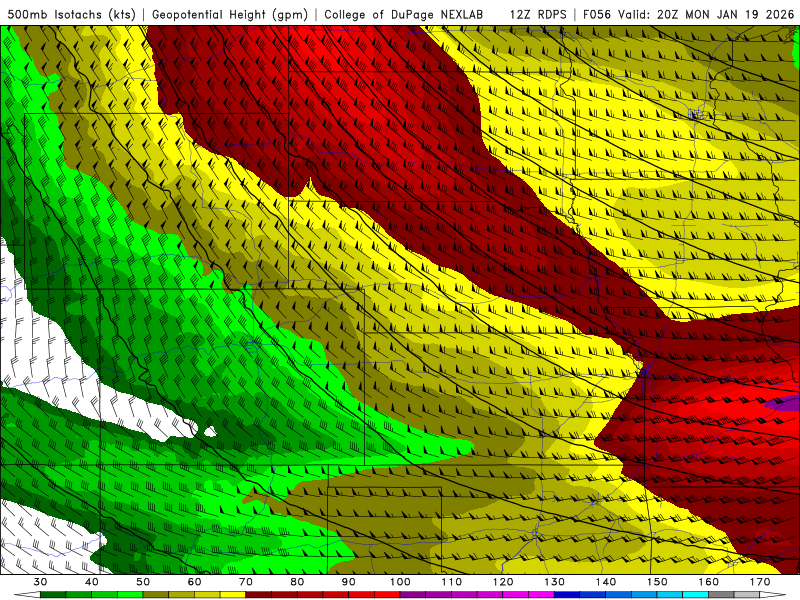Click the '70' legend number
This screenshot has height=600, width=800.
point(245,582)
